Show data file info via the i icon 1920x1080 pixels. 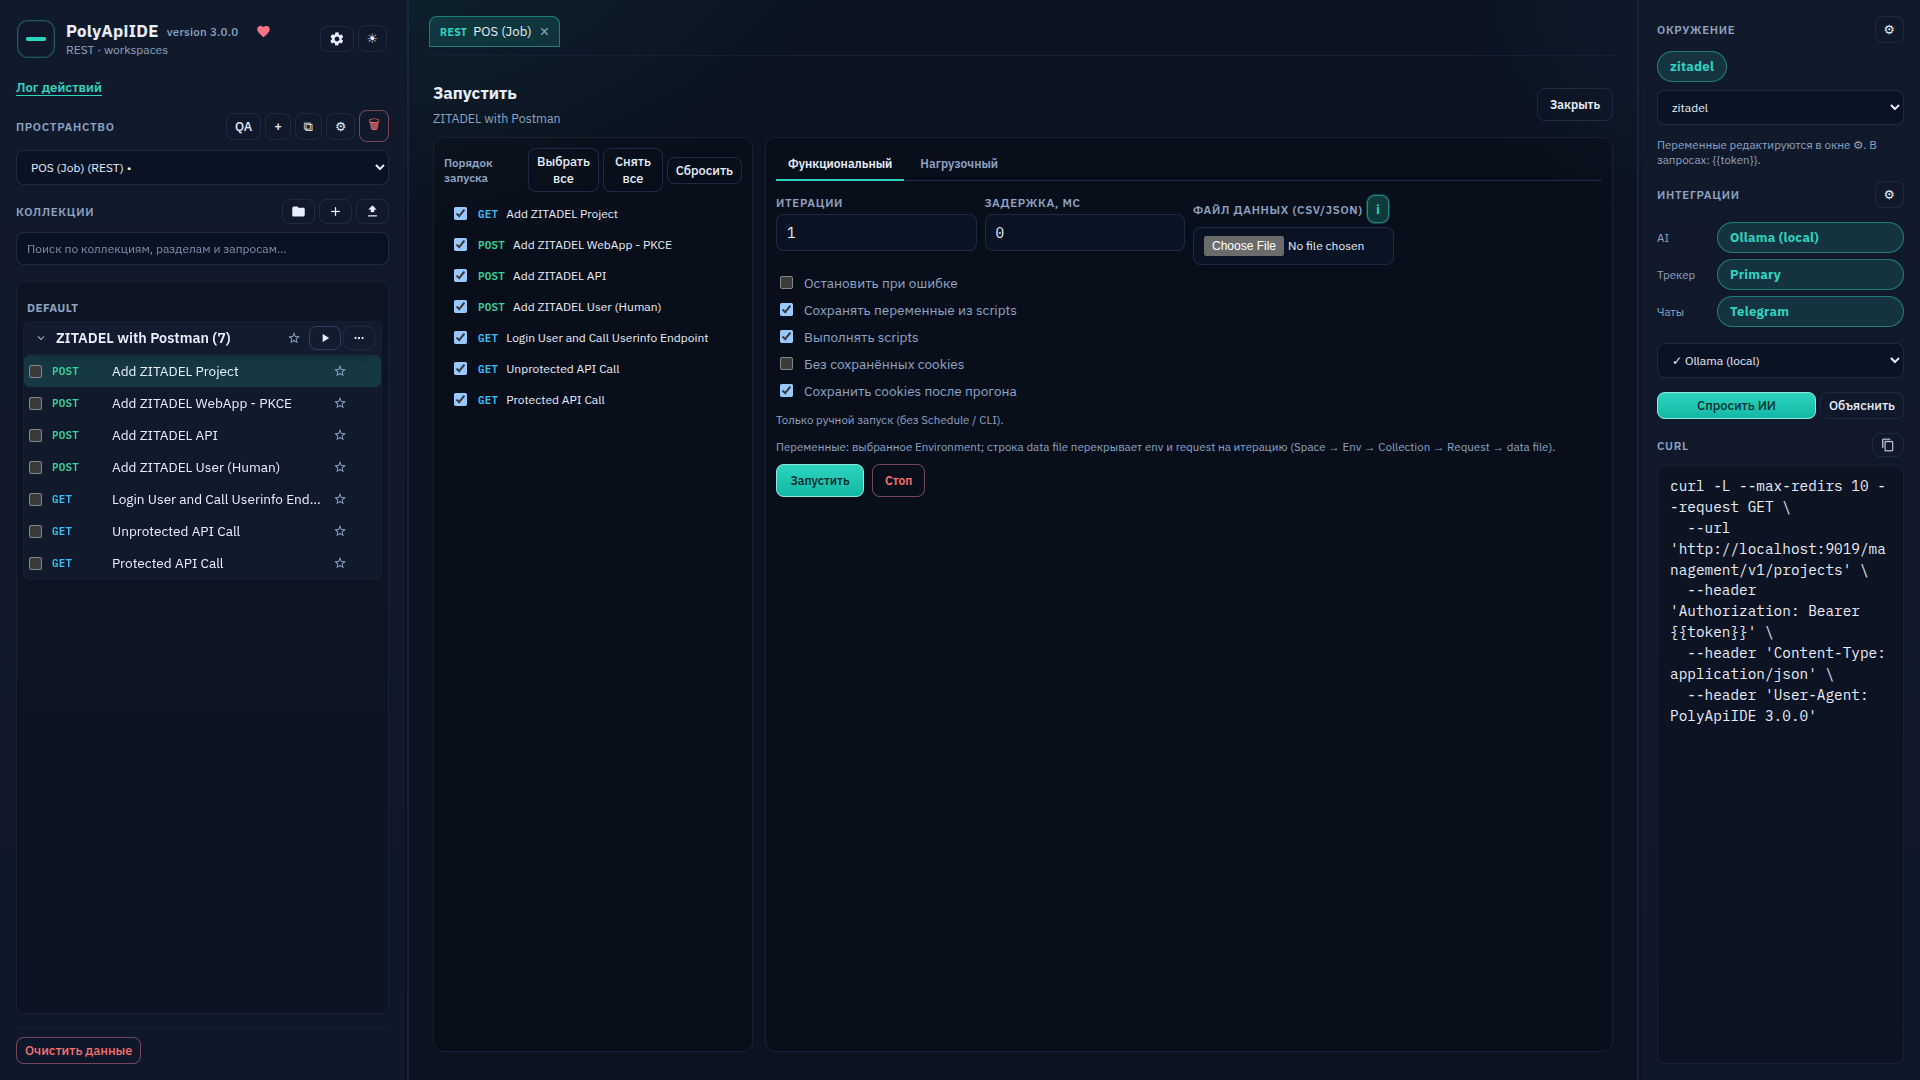(1378, 209)
